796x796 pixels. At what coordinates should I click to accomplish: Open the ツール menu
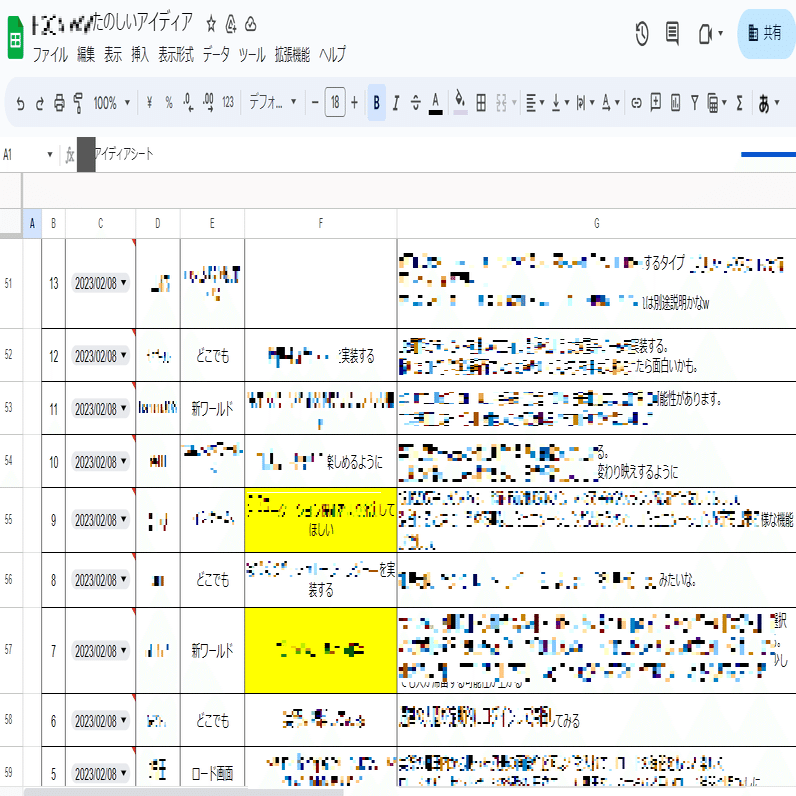pyautogui.click(x=252, y=54)
